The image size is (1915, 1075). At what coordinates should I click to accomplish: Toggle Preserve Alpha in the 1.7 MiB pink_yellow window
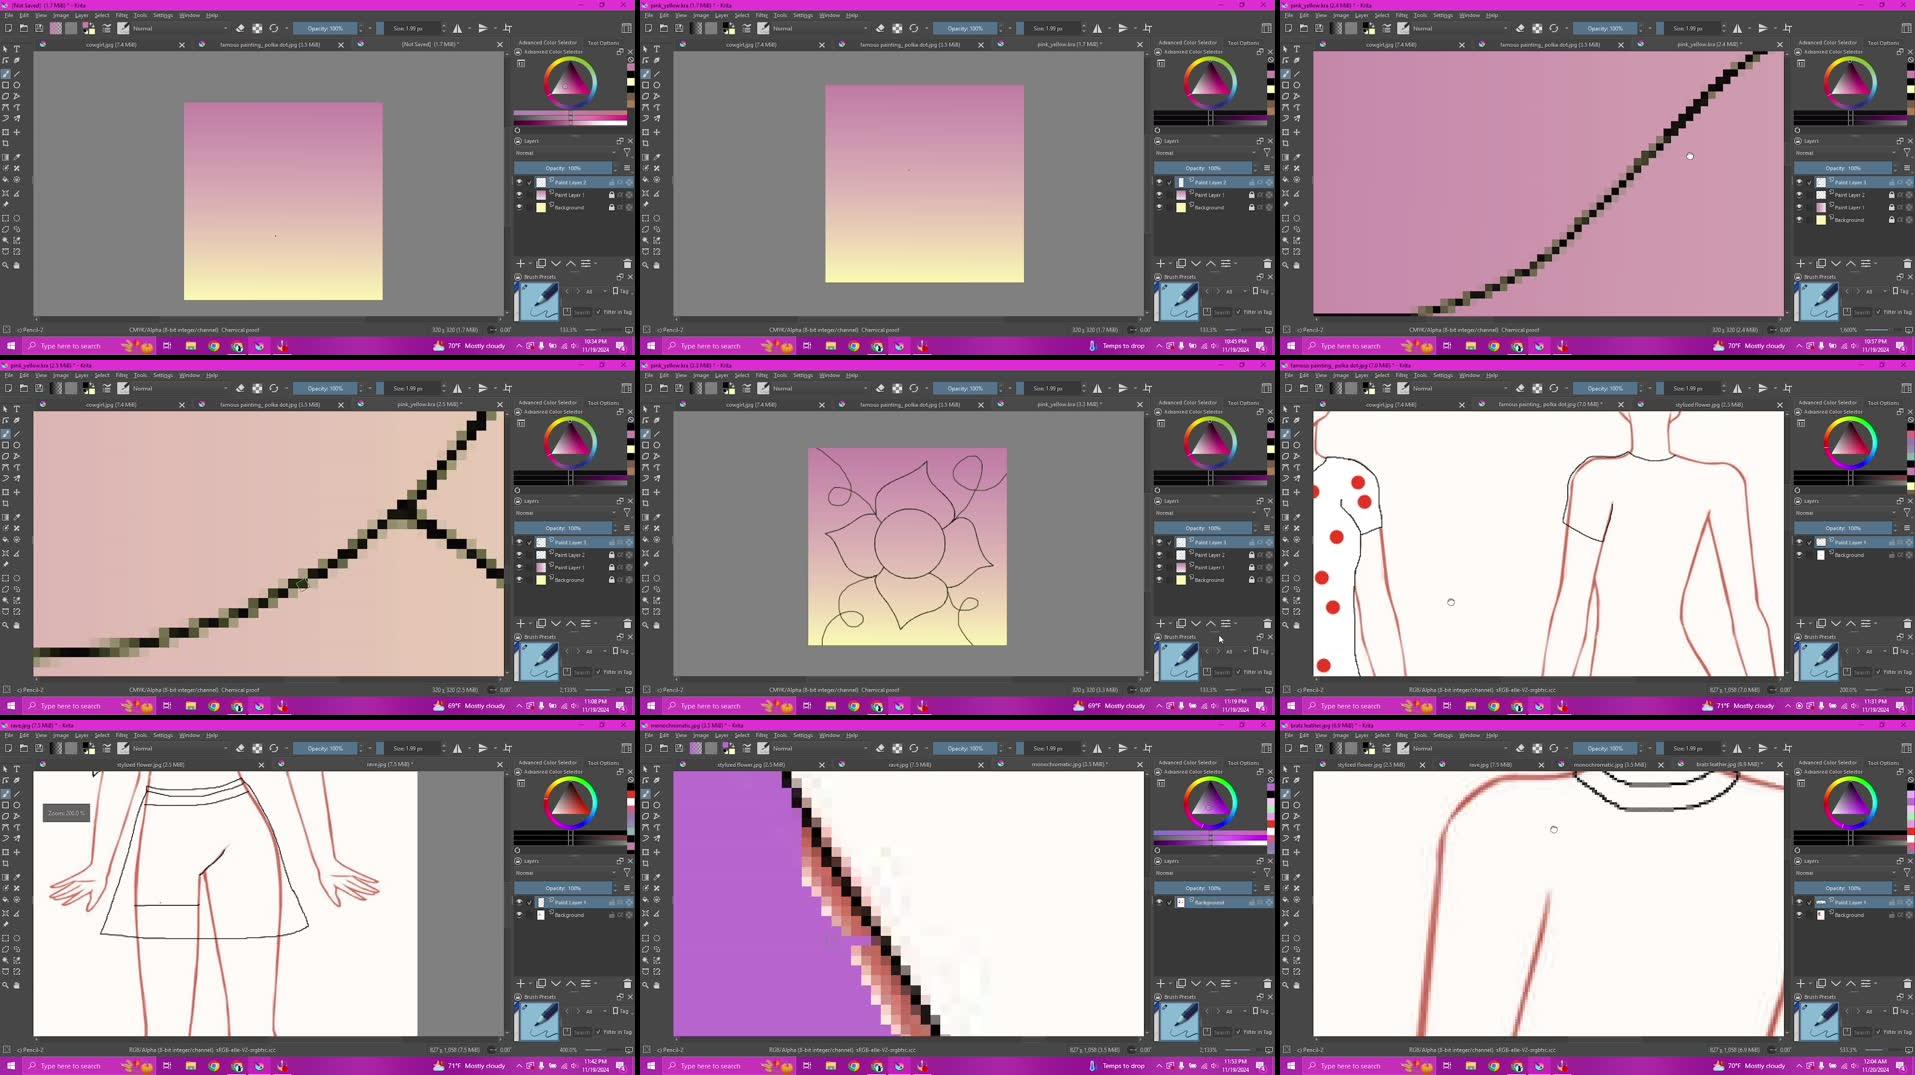897,28
